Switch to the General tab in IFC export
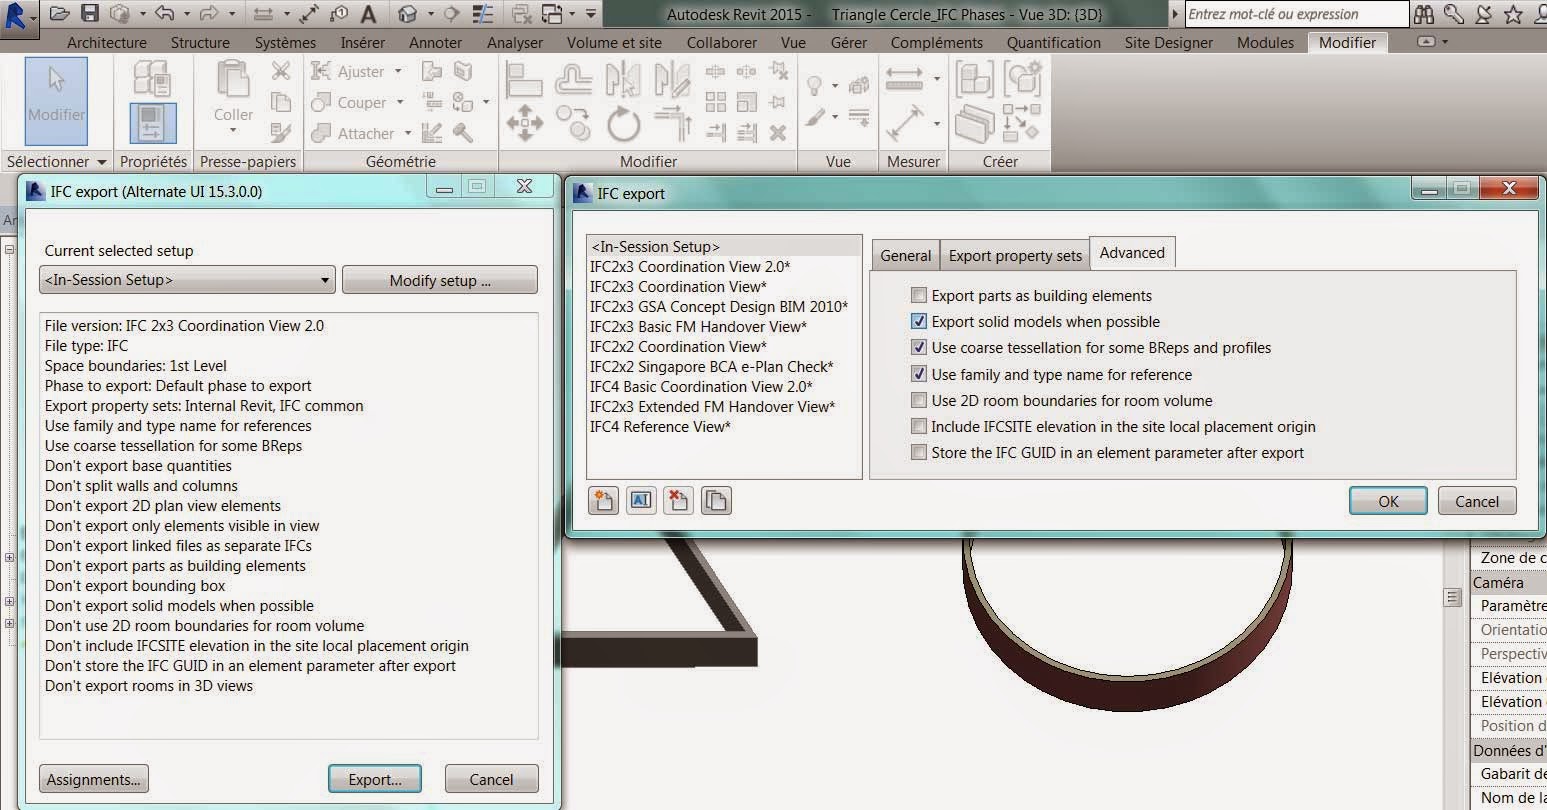The height and width of the screenshot is (810, 1547). click(x=906, y=255)
